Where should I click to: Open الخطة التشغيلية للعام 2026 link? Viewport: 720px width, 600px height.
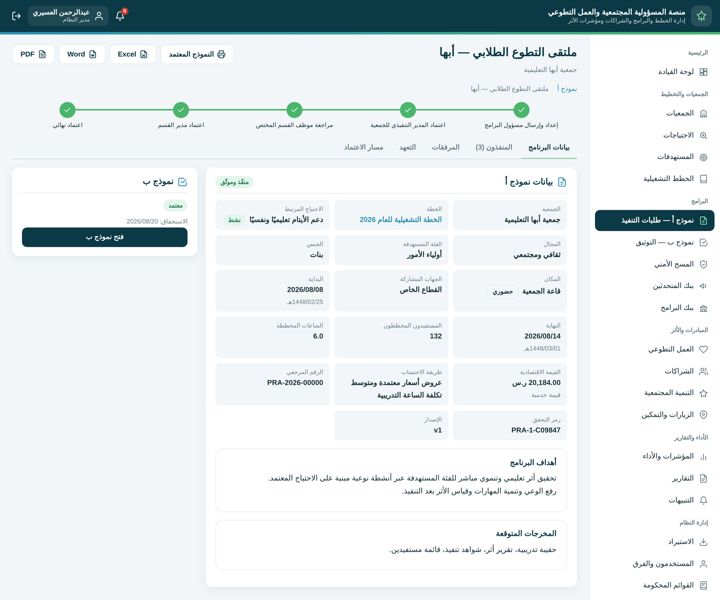[400, 219]
